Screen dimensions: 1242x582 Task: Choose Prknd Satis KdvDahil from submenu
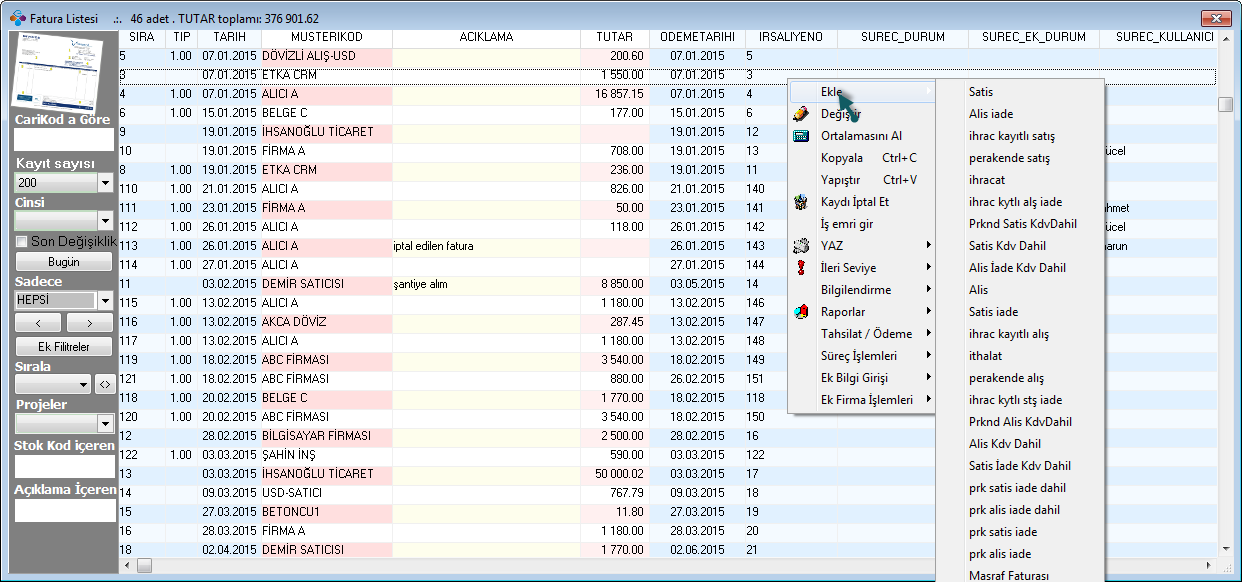coord(1020,224)
